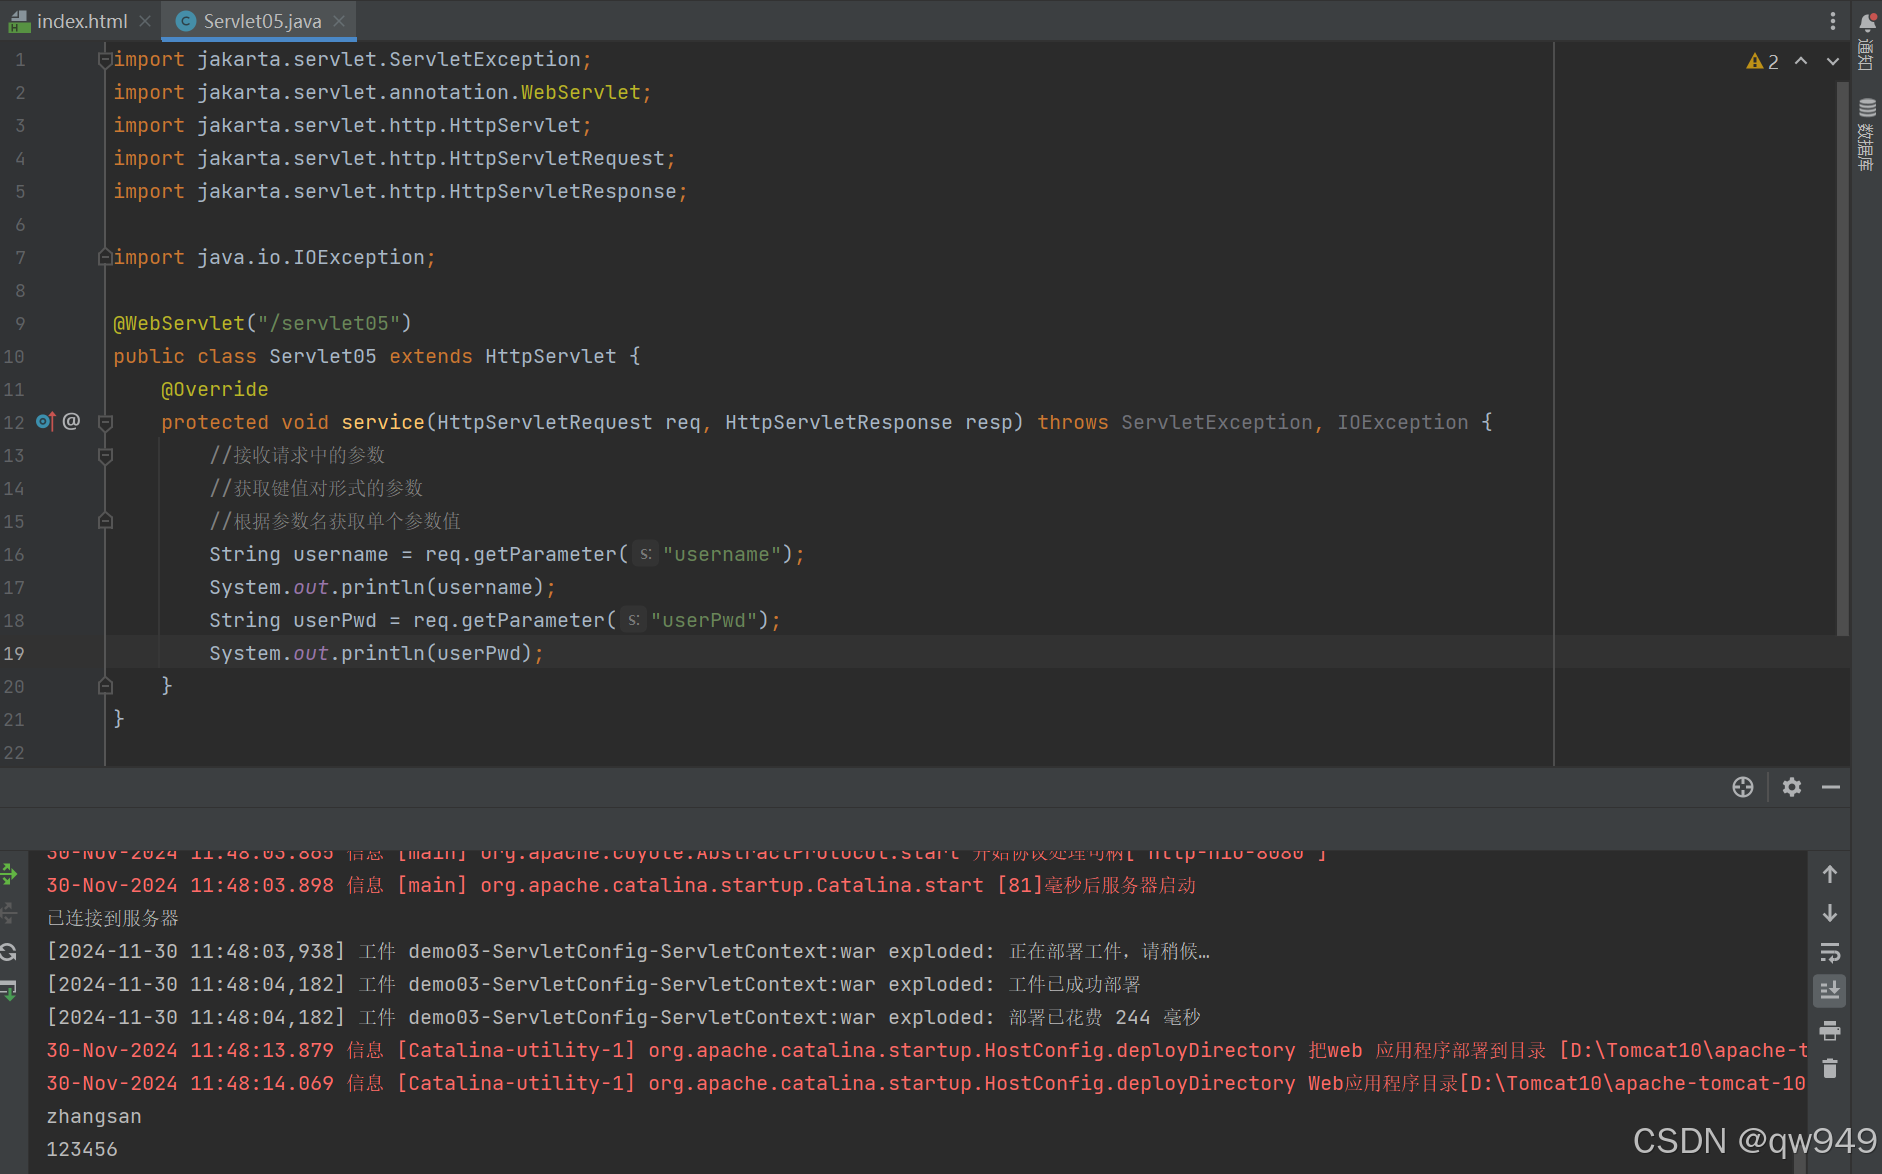1882x1174 pixels.
Task: Click the parameter hint before "userPwd"
Action: (x=634, y=620)
